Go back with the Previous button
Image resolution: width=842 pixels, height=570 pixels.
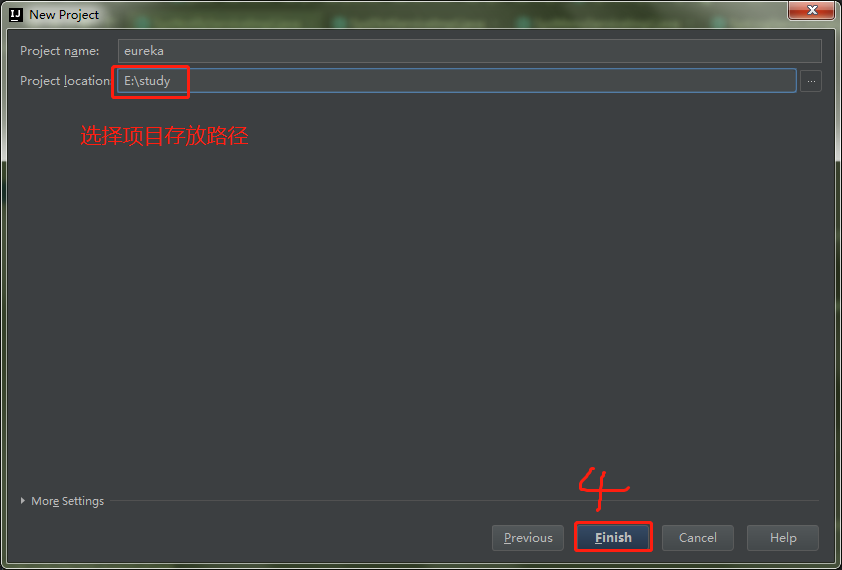coord(528,538)
